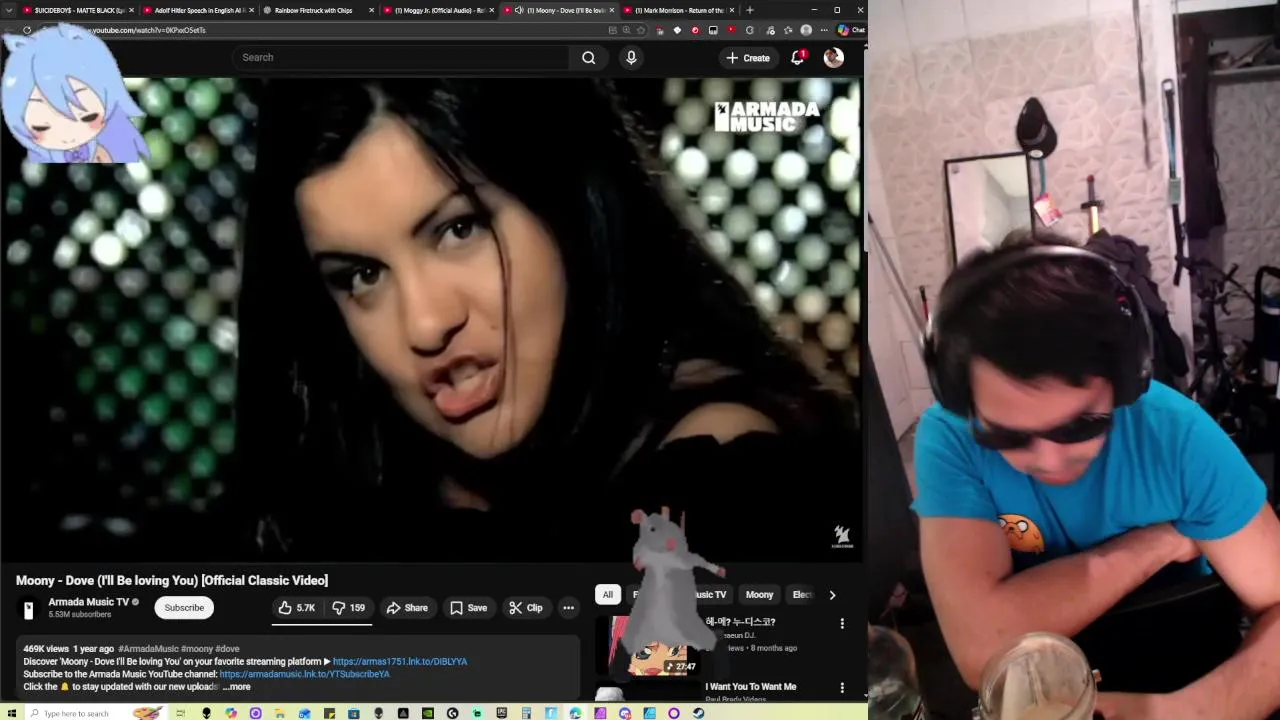The image size is (1280, 720).
Task: Open more actions ellipsis beside Clip
Action: [x=568, y=608]
